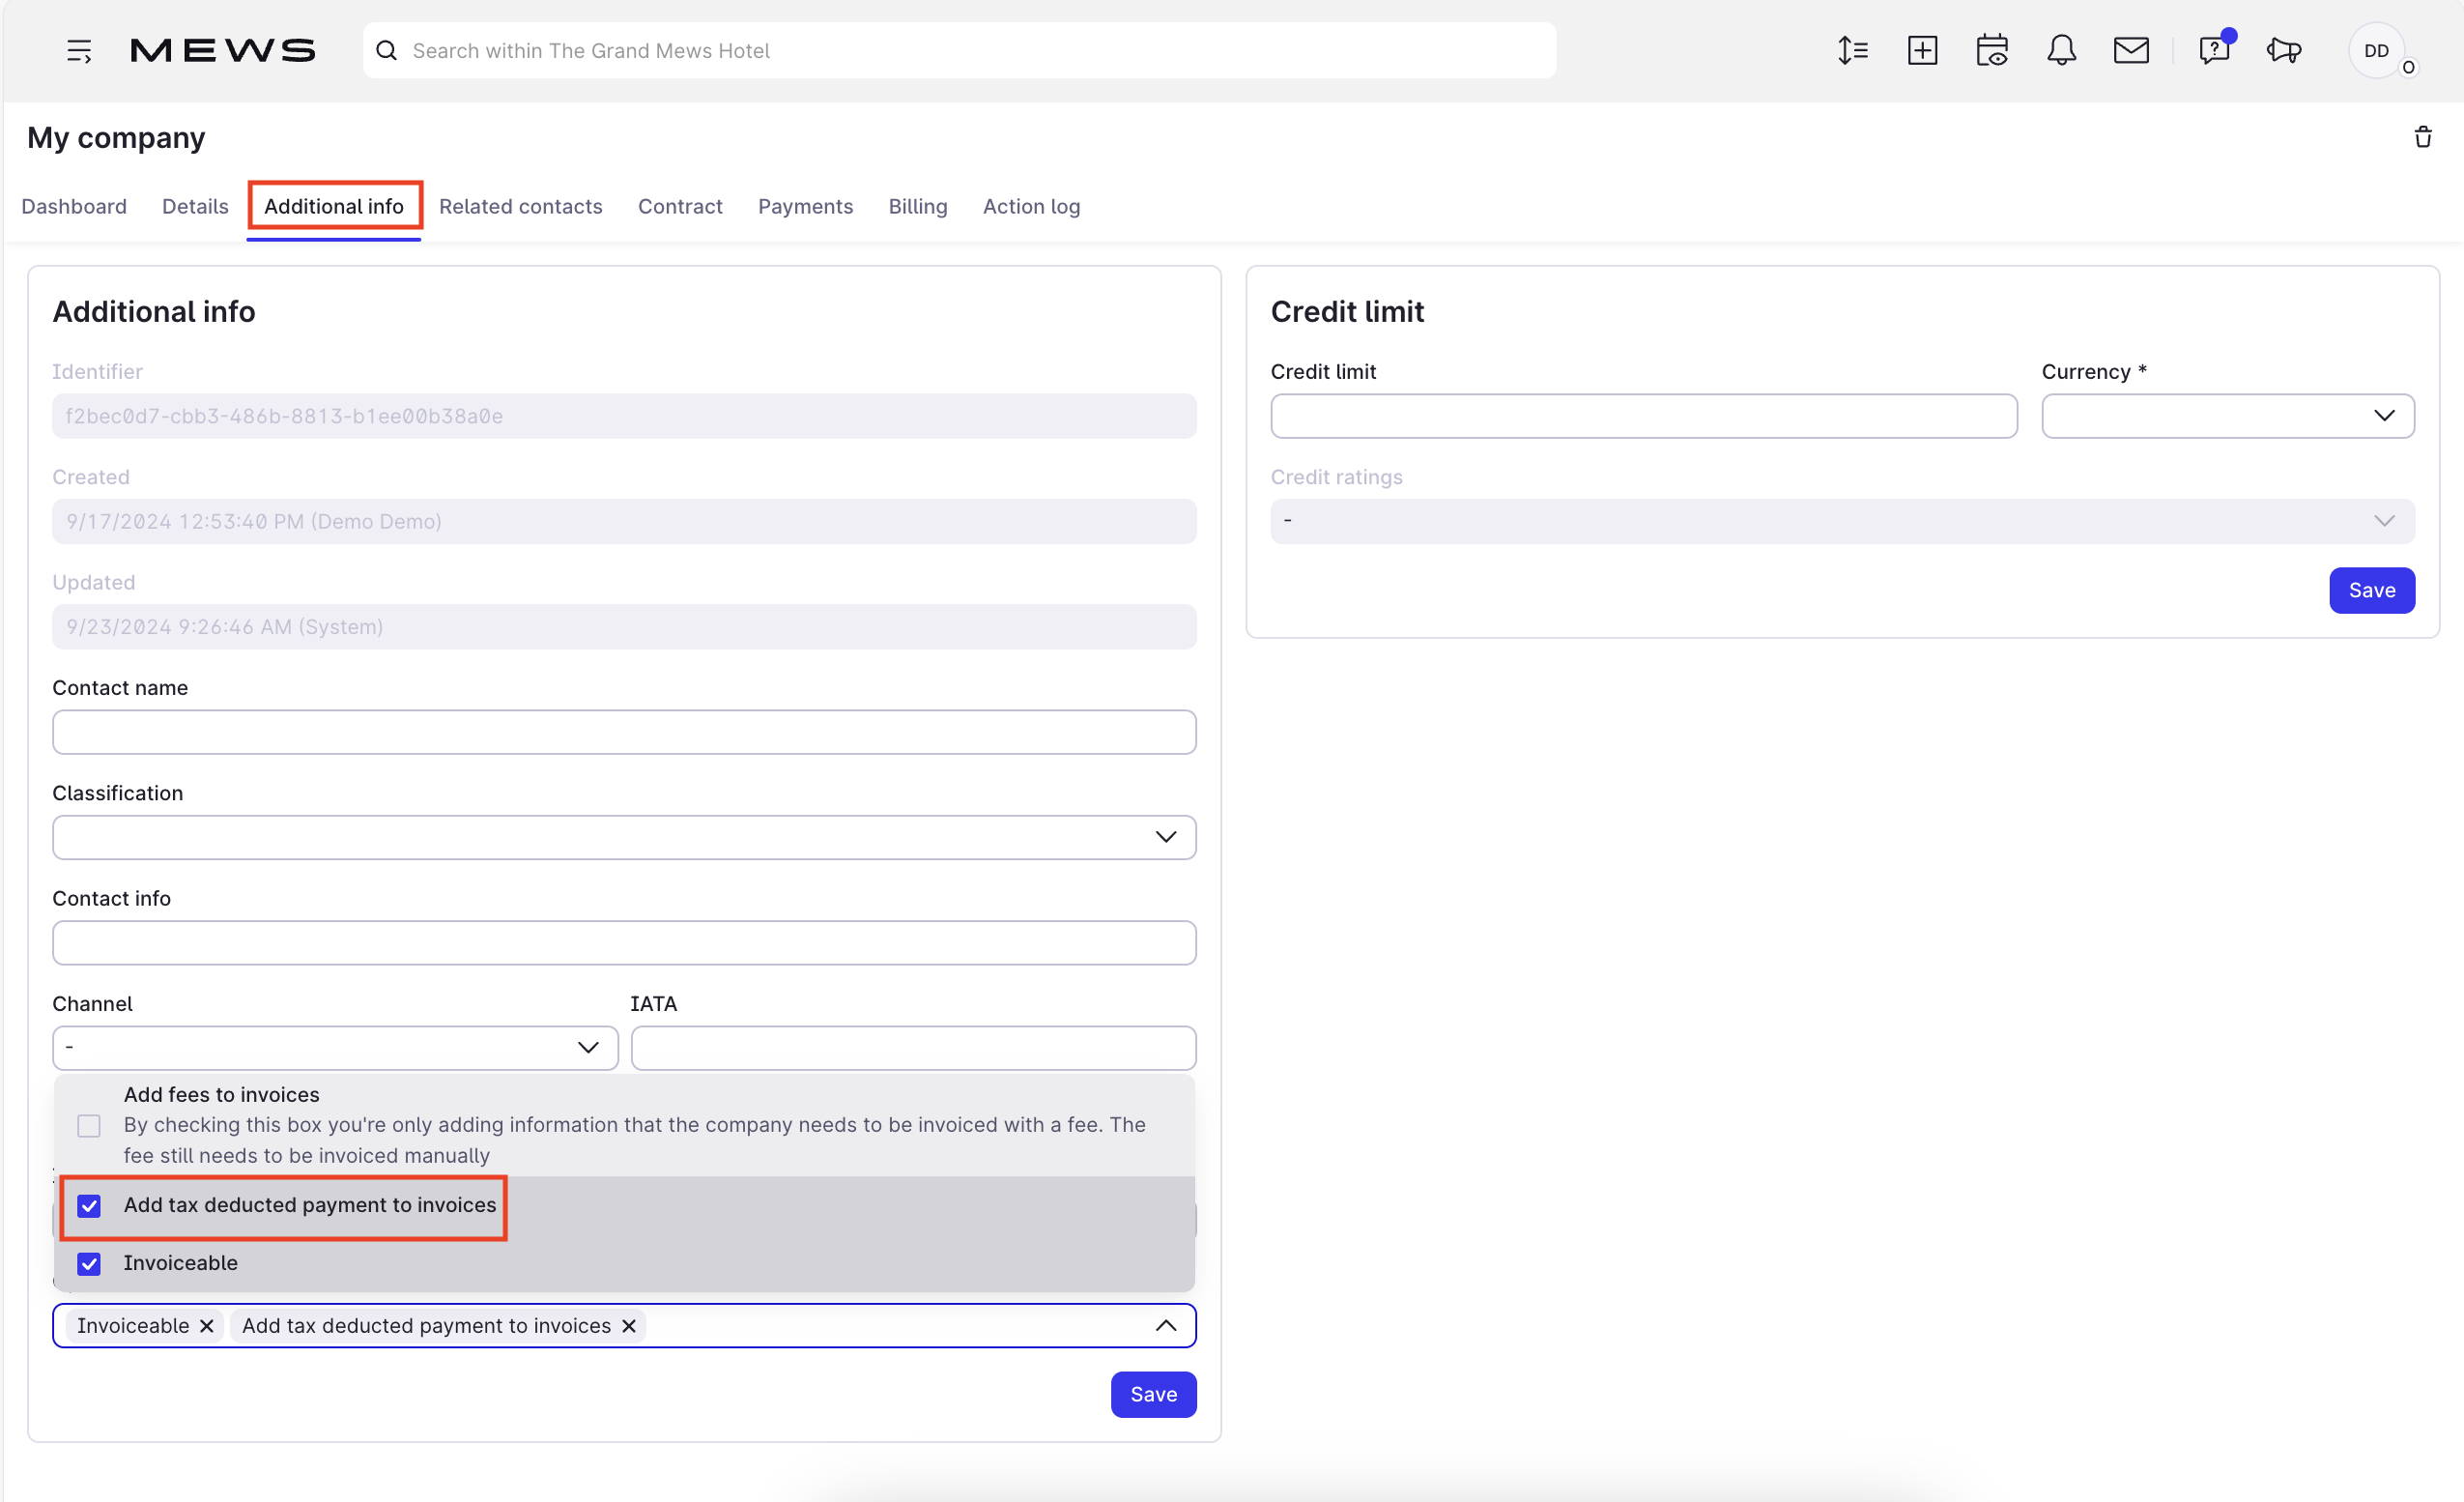Uncheck Add tax deducted payment to invoices
This screenshot has height=1502, width=2464.
89,1206
